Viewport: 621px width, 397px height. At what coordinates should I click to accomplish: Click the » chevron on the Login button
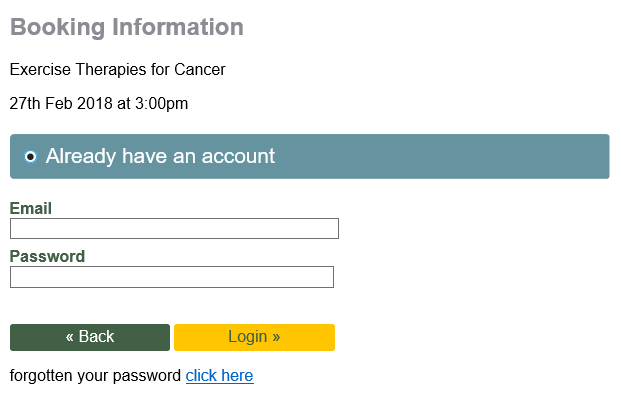(276, 338)
